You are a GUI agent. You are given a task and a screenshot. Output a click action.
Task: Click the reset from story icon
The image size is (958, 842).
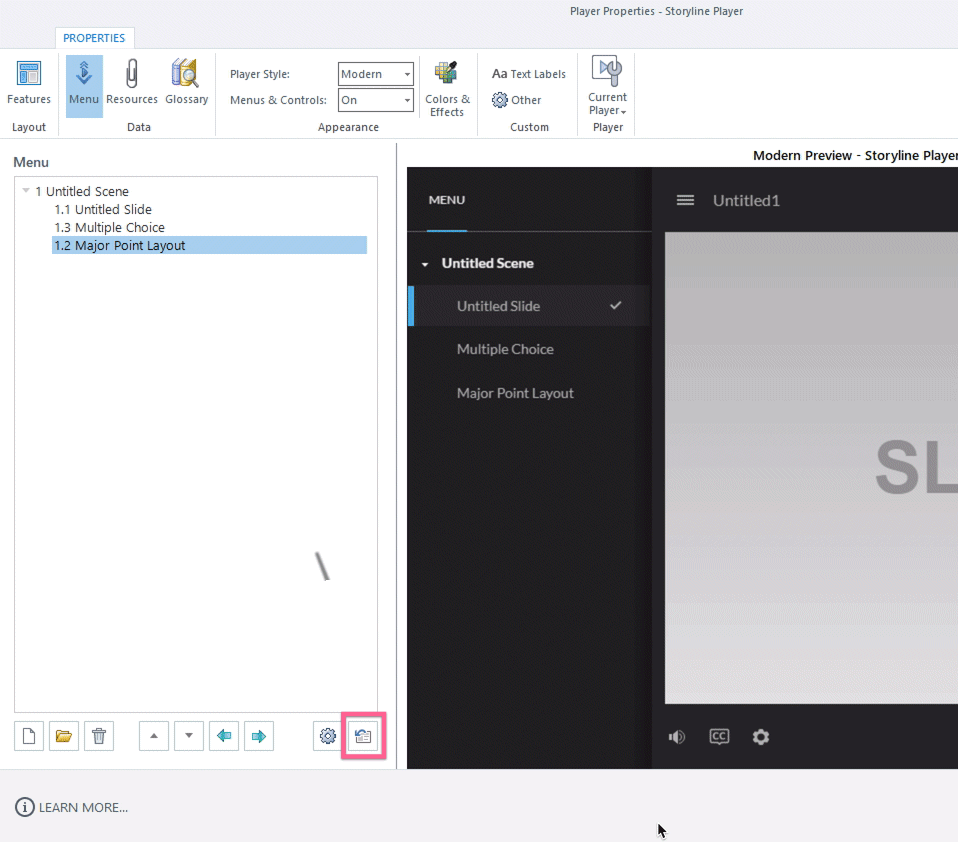[363, 737]
